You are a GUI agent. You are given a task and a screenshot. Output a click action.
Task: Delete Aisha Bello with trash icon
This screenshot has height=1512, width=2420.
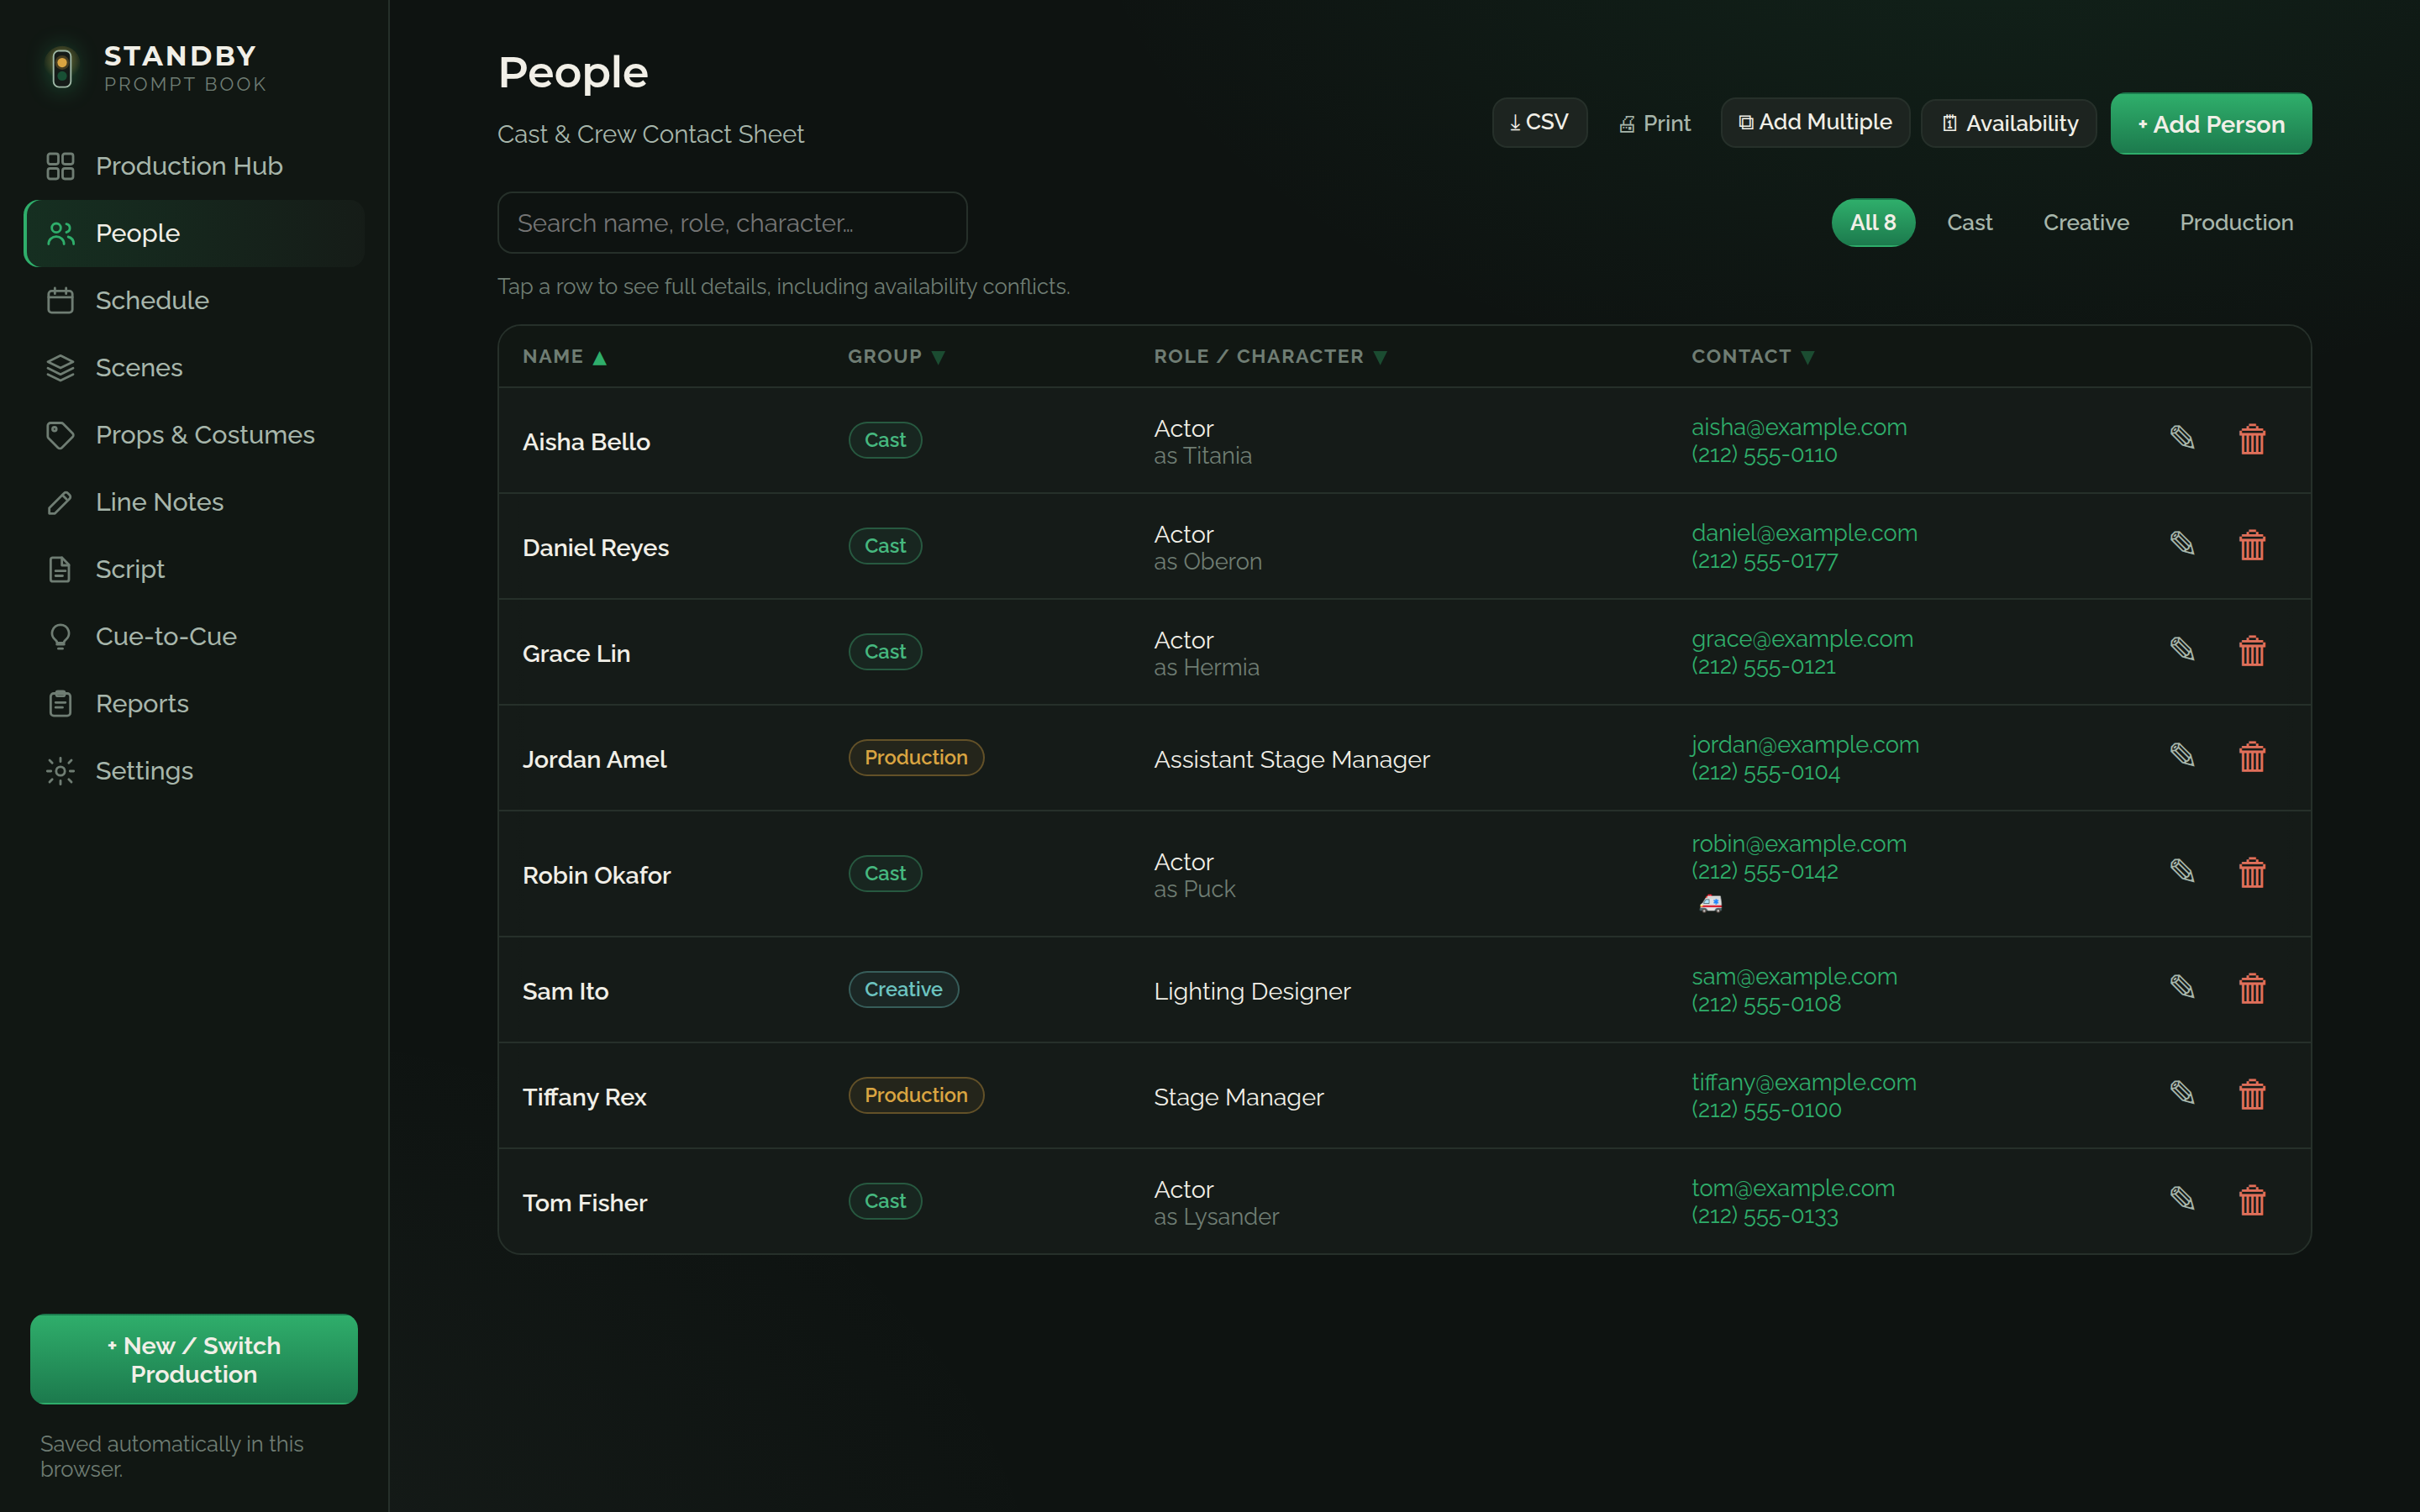pos(2252,439)
